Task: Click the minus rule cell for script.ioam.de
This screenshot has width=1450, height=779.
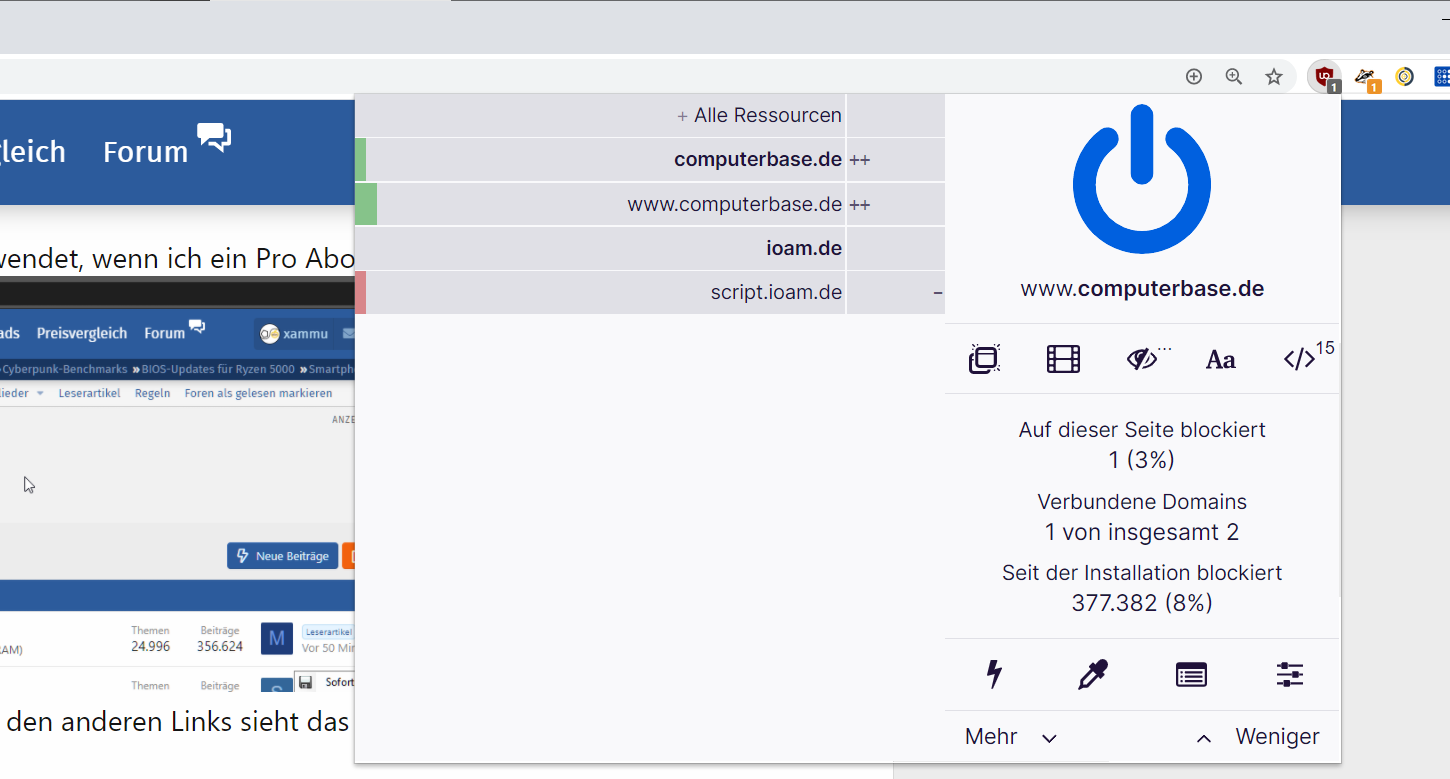Action: pyautogui.click(x=895, y=292)
